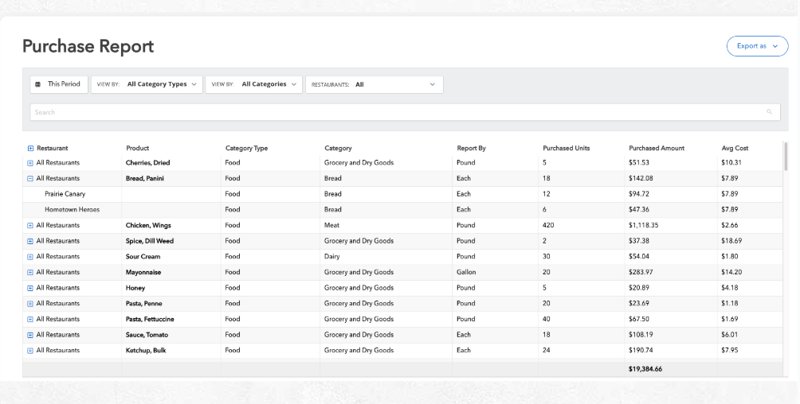Sort by Purchased Amount column header
Screen dimensions: 800x404
pyautogui.click(x=656, y=148)
